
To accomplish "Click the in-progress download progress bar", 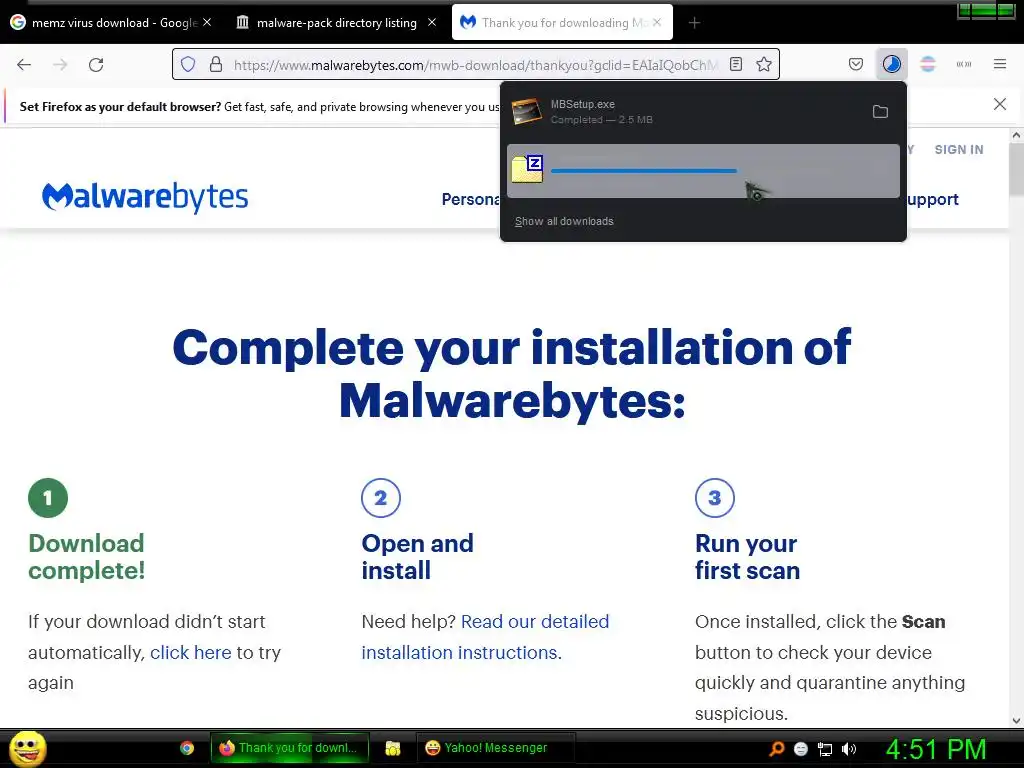I will tap(644, 171).
